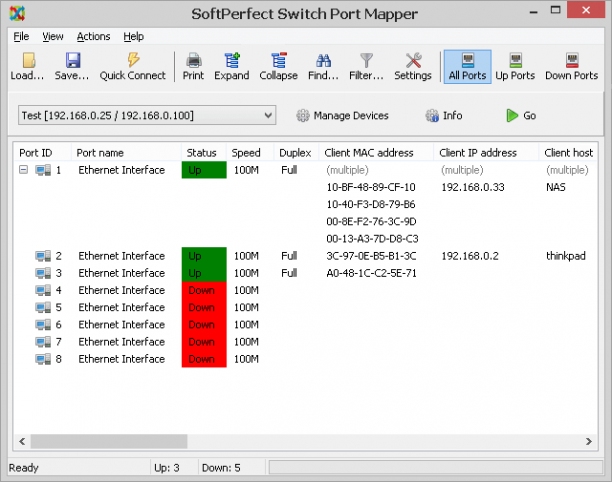Click the Manage Devices button
Screen dimensions: 612x482
pyautogui.click(x=342, y=116)
